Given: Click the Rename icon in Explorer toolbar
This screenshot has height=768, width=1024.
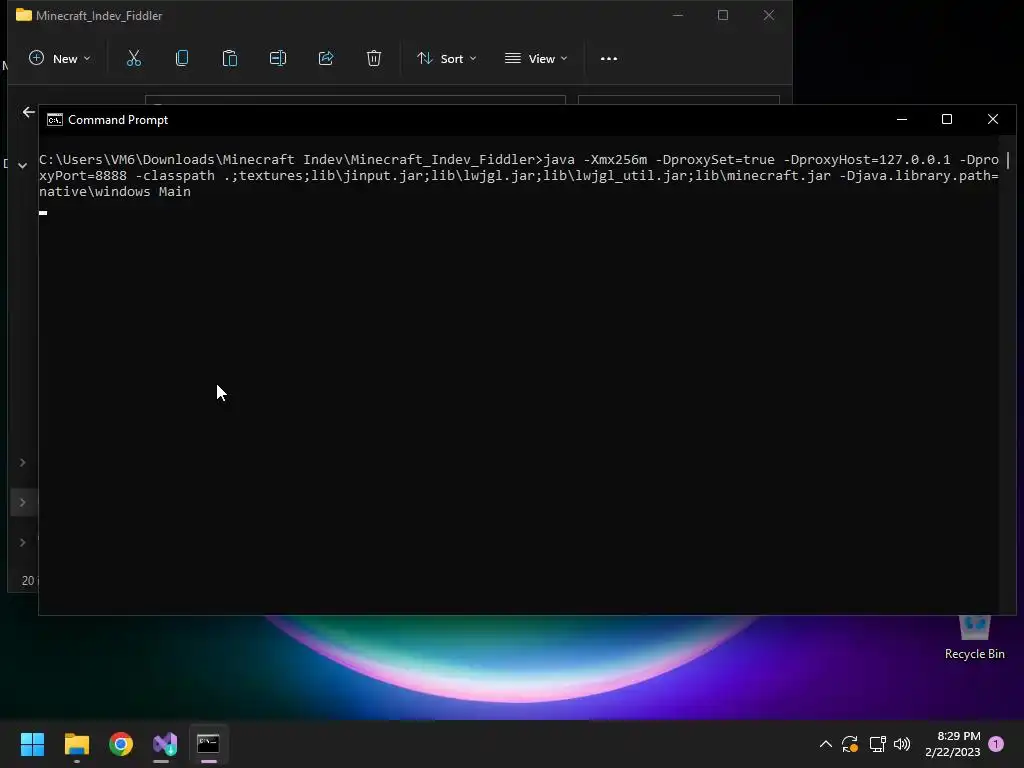Looking at the screenshot, I should 278,59.
